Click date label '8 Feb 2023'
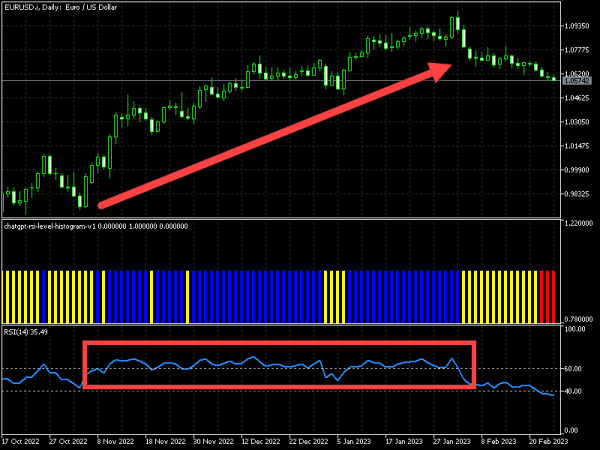The image size is (600, 450). (498, 442)
